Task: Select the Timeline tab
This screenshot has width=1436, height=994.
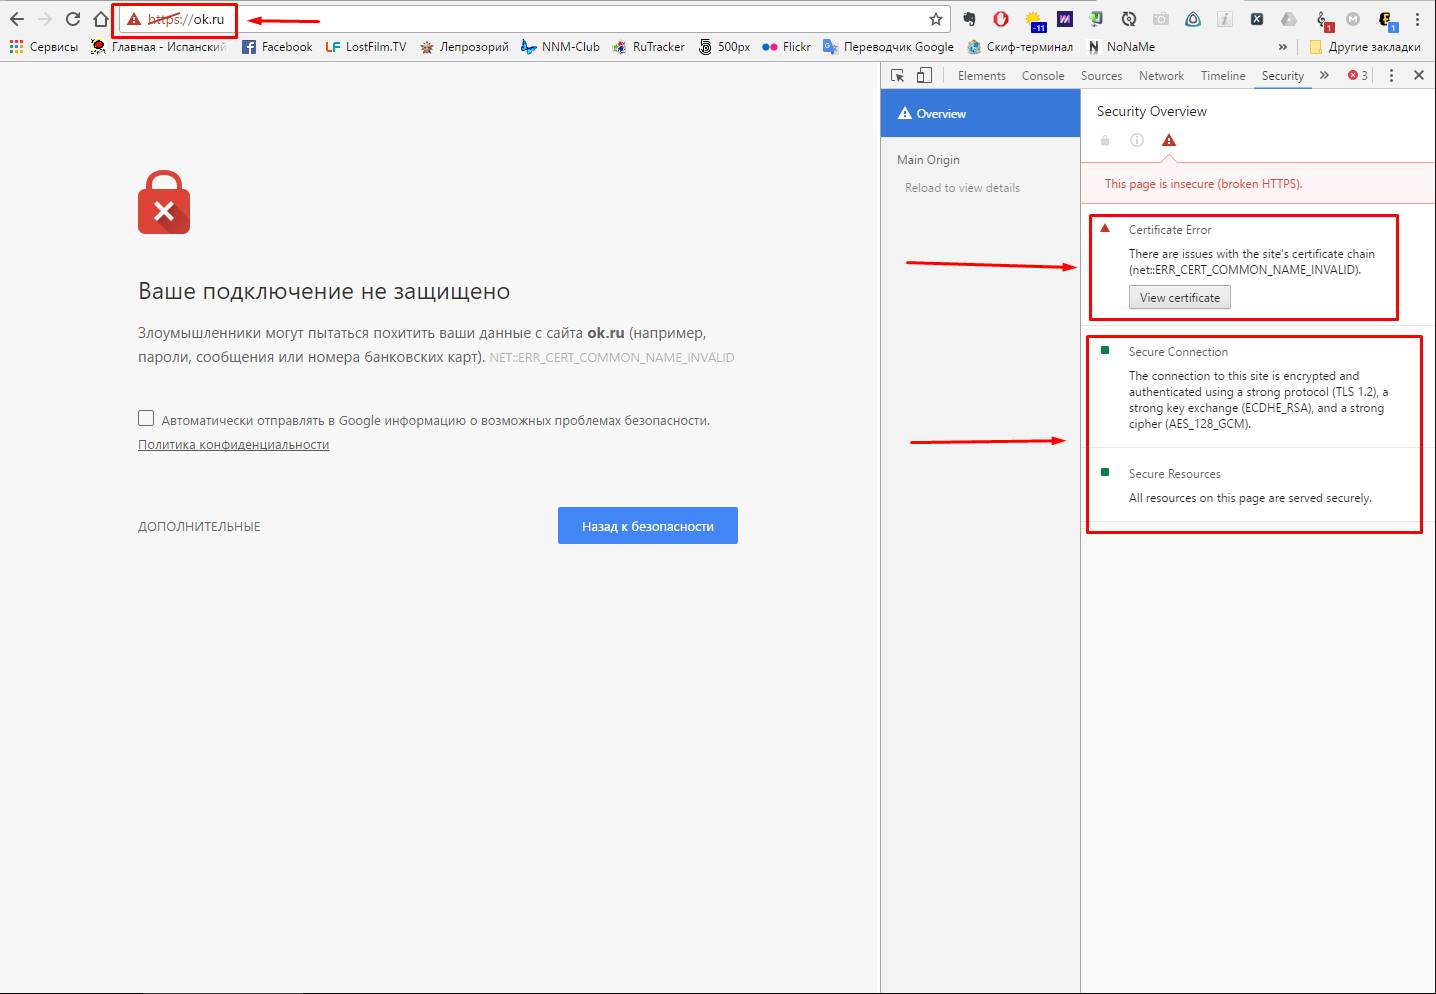Action: point(1223,76)
